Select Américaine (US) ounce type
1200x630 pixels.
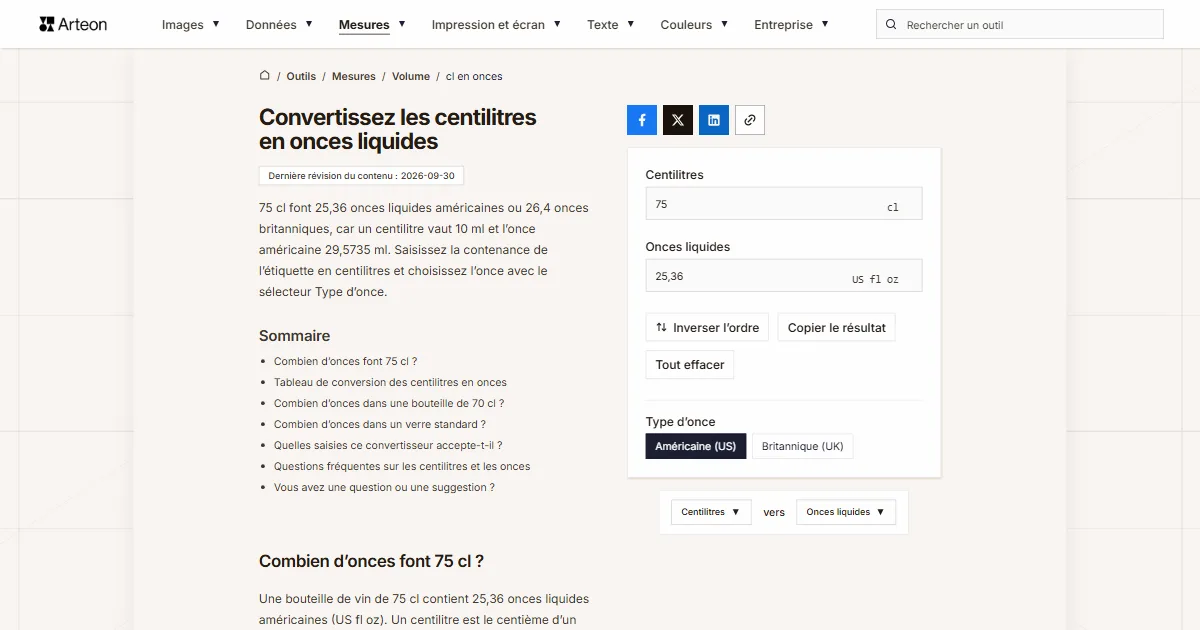tap(696, 446)
